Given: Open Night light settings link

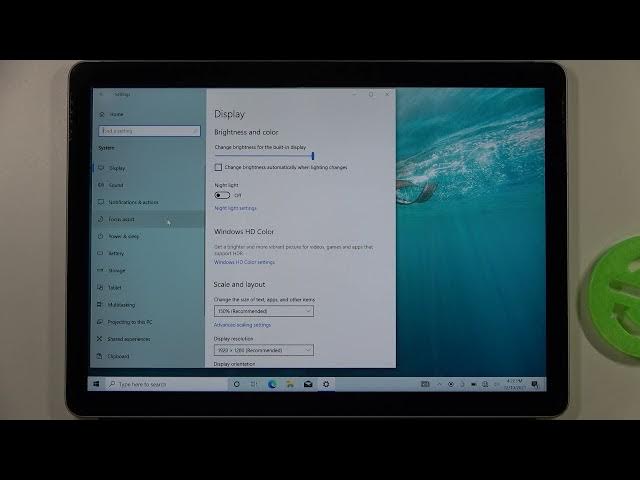Looking at the screenshot, I should [236, 208].
